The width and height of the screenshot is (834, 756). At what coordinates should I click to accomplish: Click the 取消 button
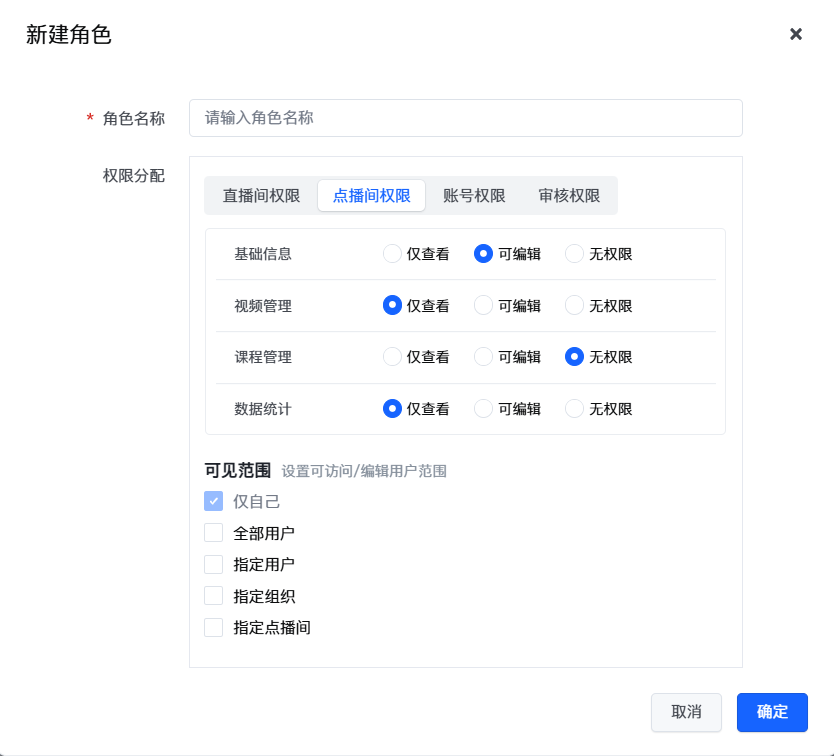pos(686,712)
